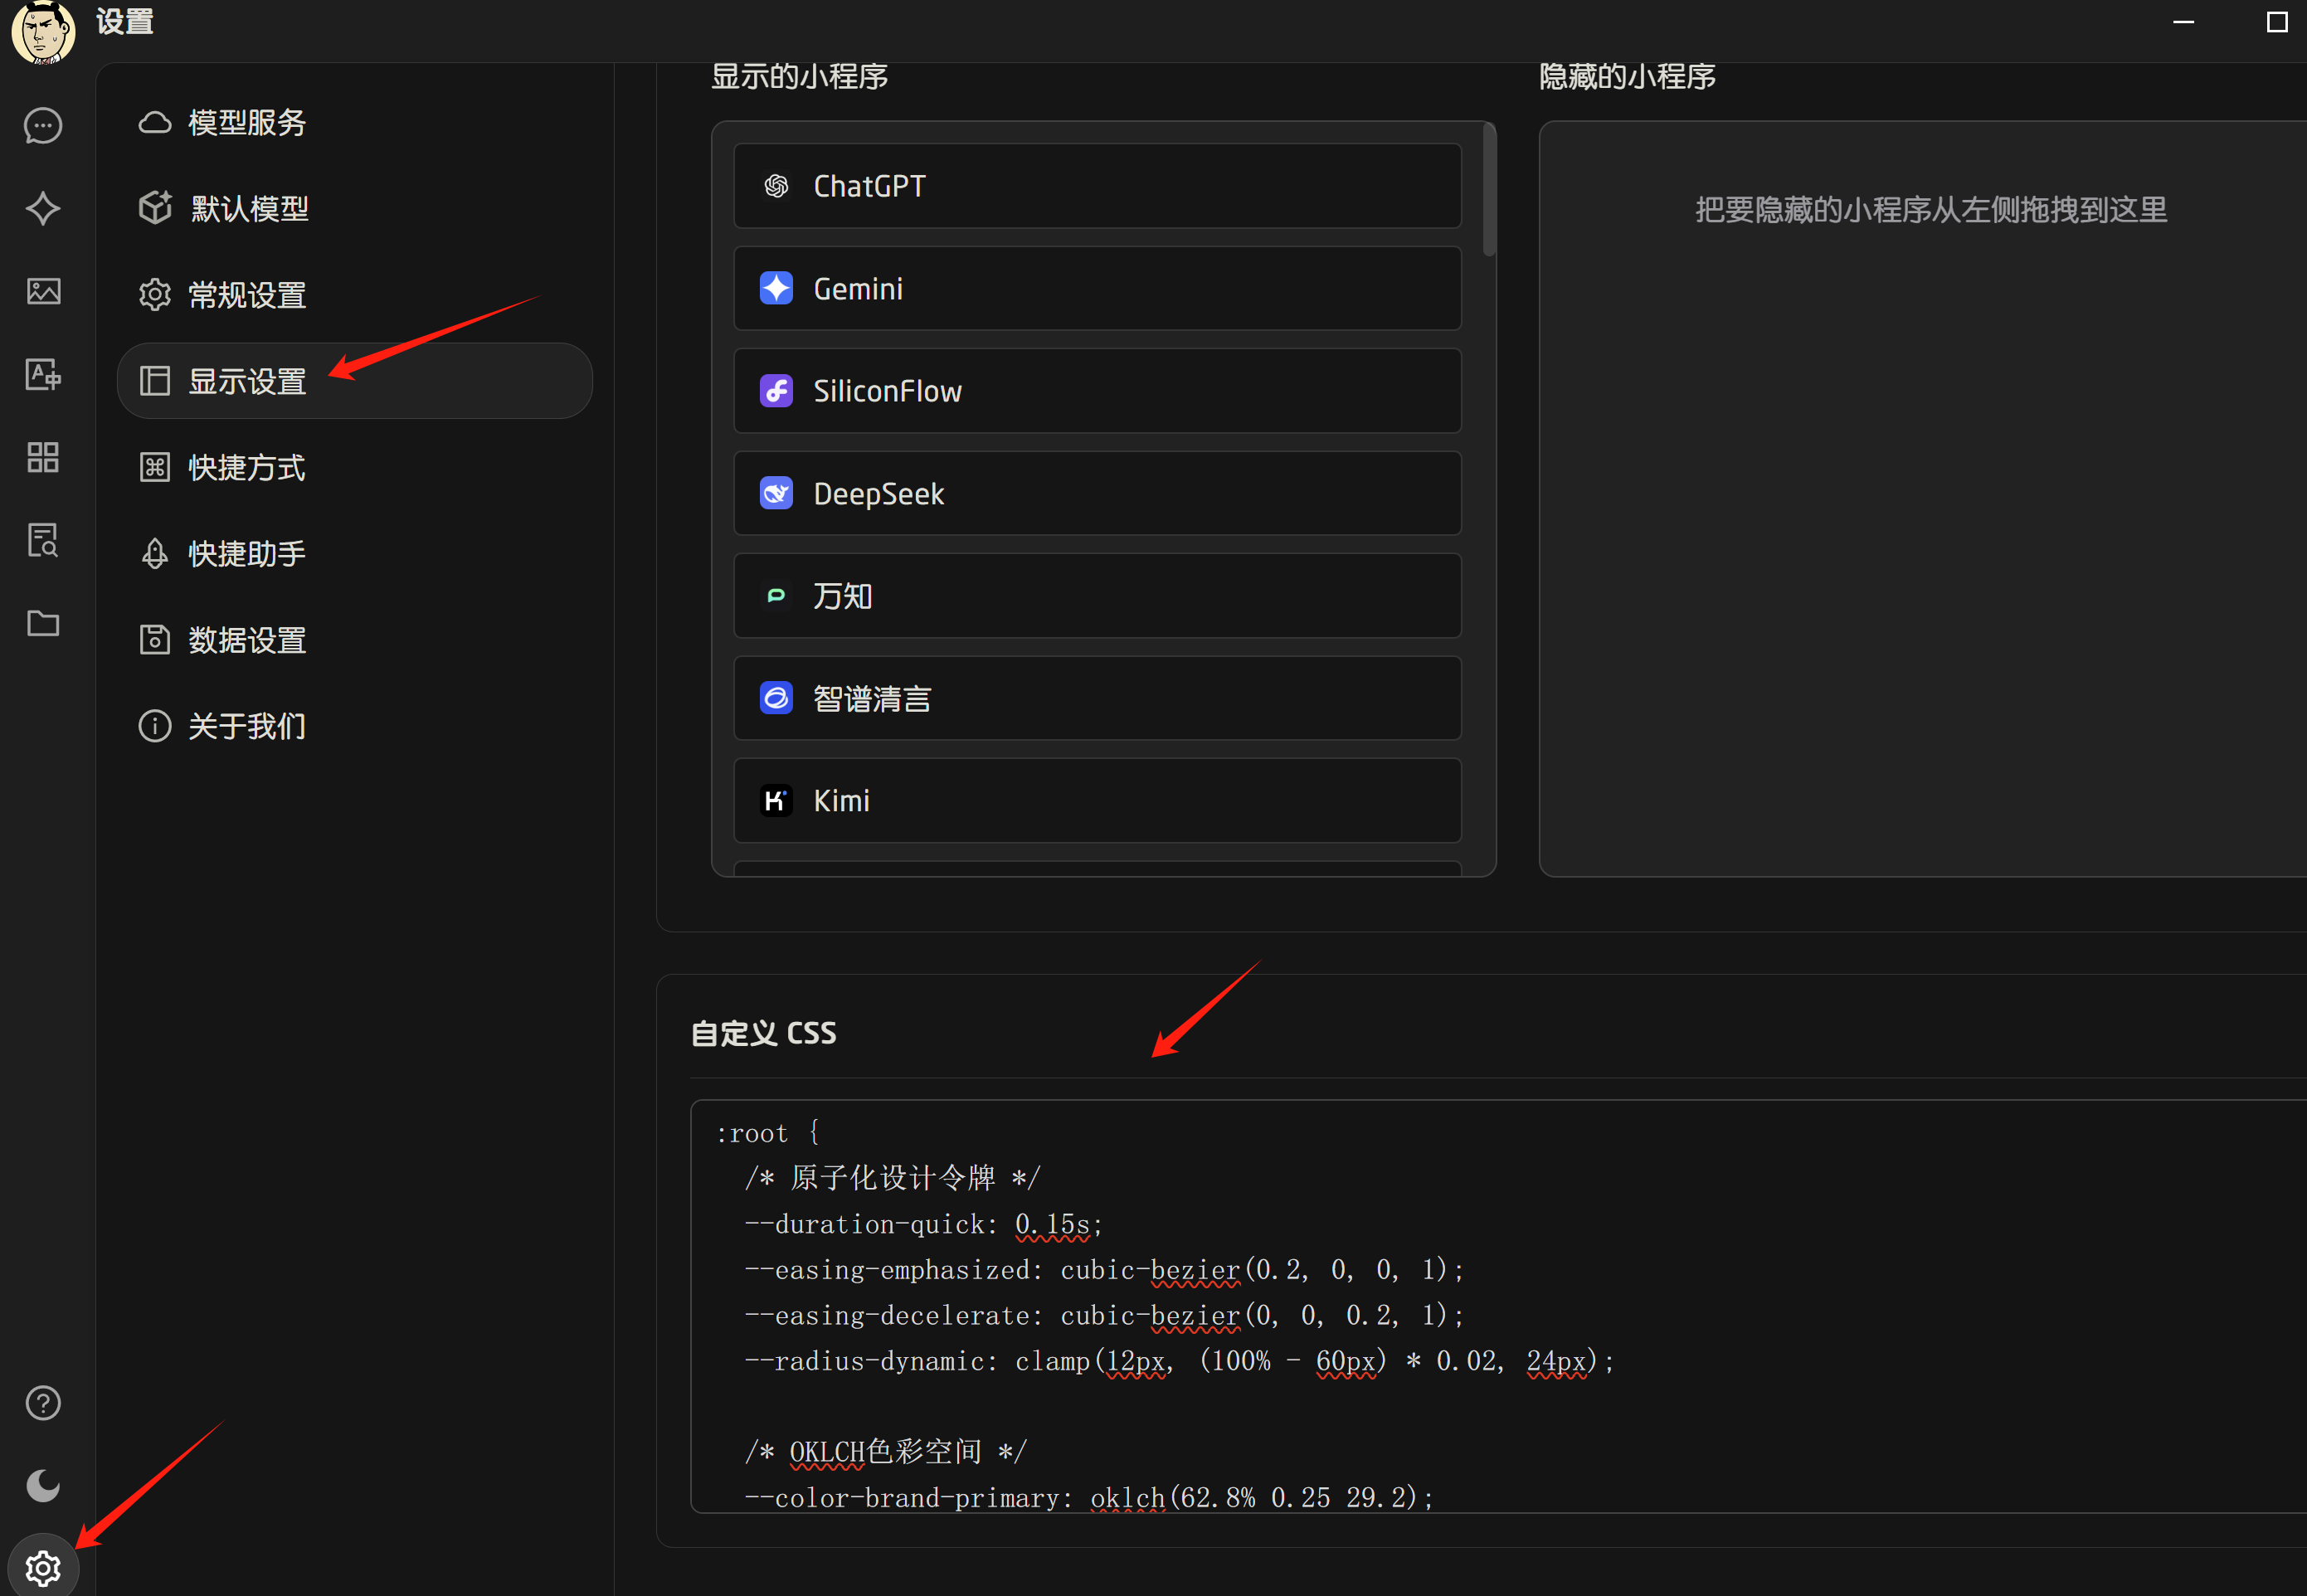Viewport: 2307px width, 1596px height.
Task: Click the 万知 logo icon
Action: [x=776, y=596]
